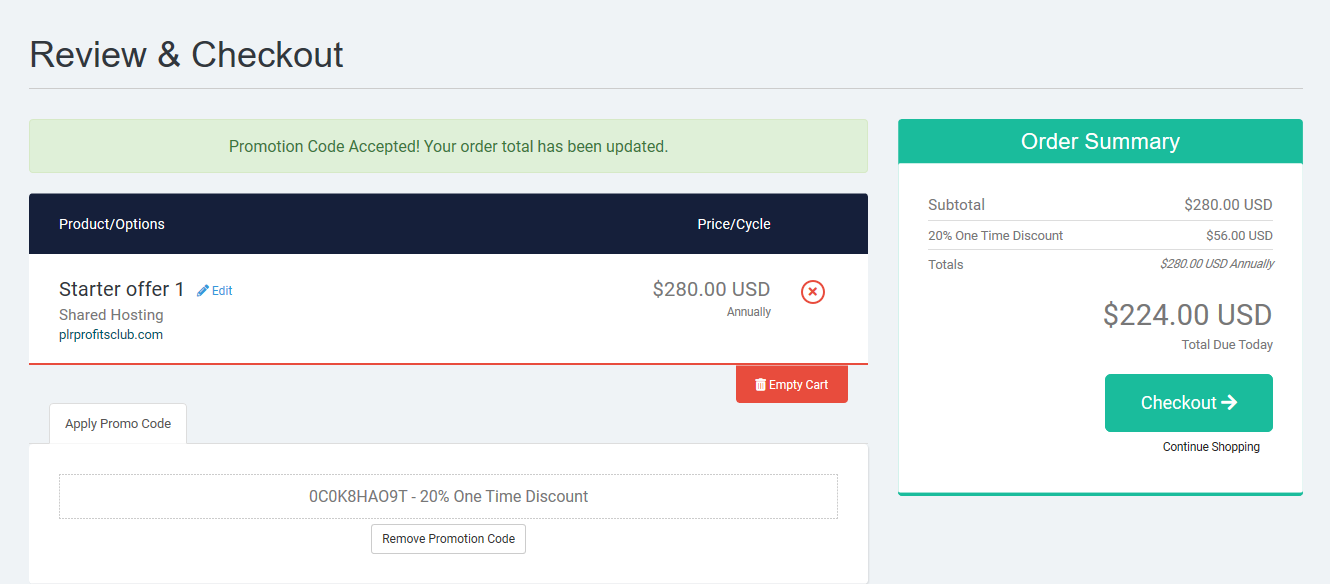Click the Price/Cycle column header
Screen dimensions: 1330x584
pos(734,224)
